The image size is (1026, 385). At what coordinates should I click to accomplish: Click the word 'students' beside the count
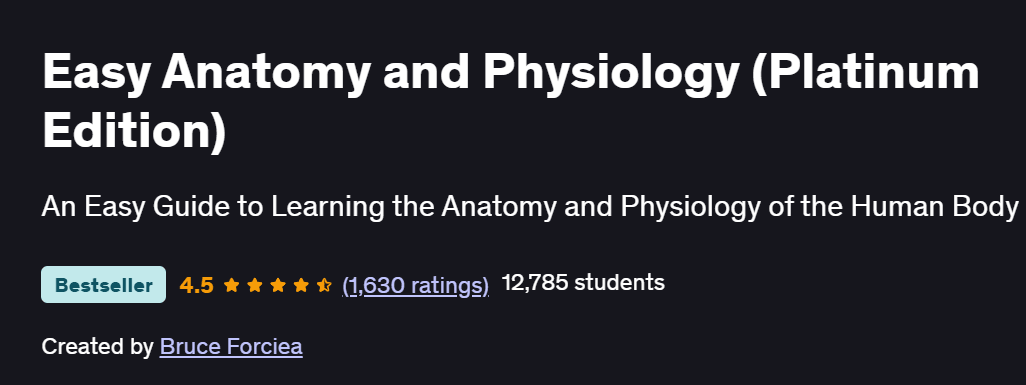[619, 283]
